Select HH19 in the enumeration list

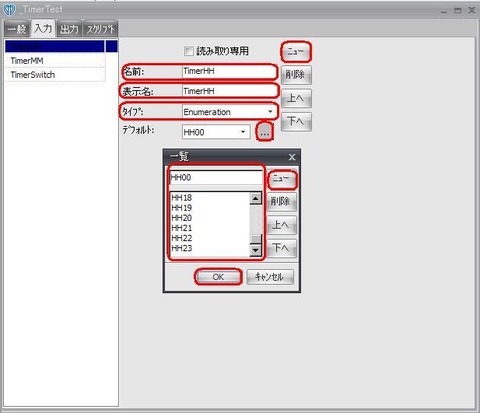[x=209, y=208]
